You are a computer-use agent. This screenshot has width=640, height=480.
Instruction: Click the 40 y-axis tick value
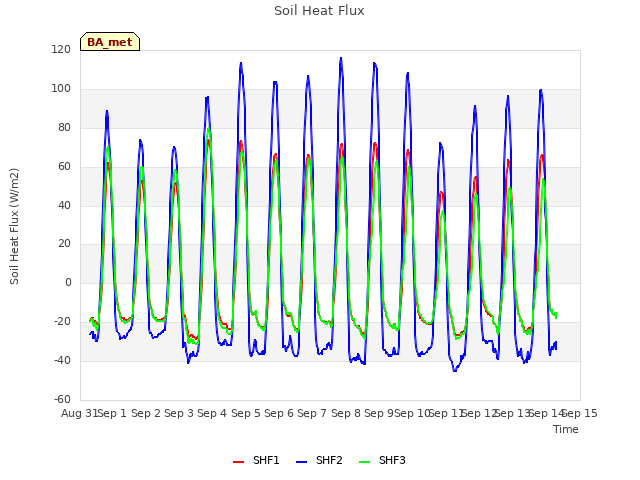(x=64, y=205)
